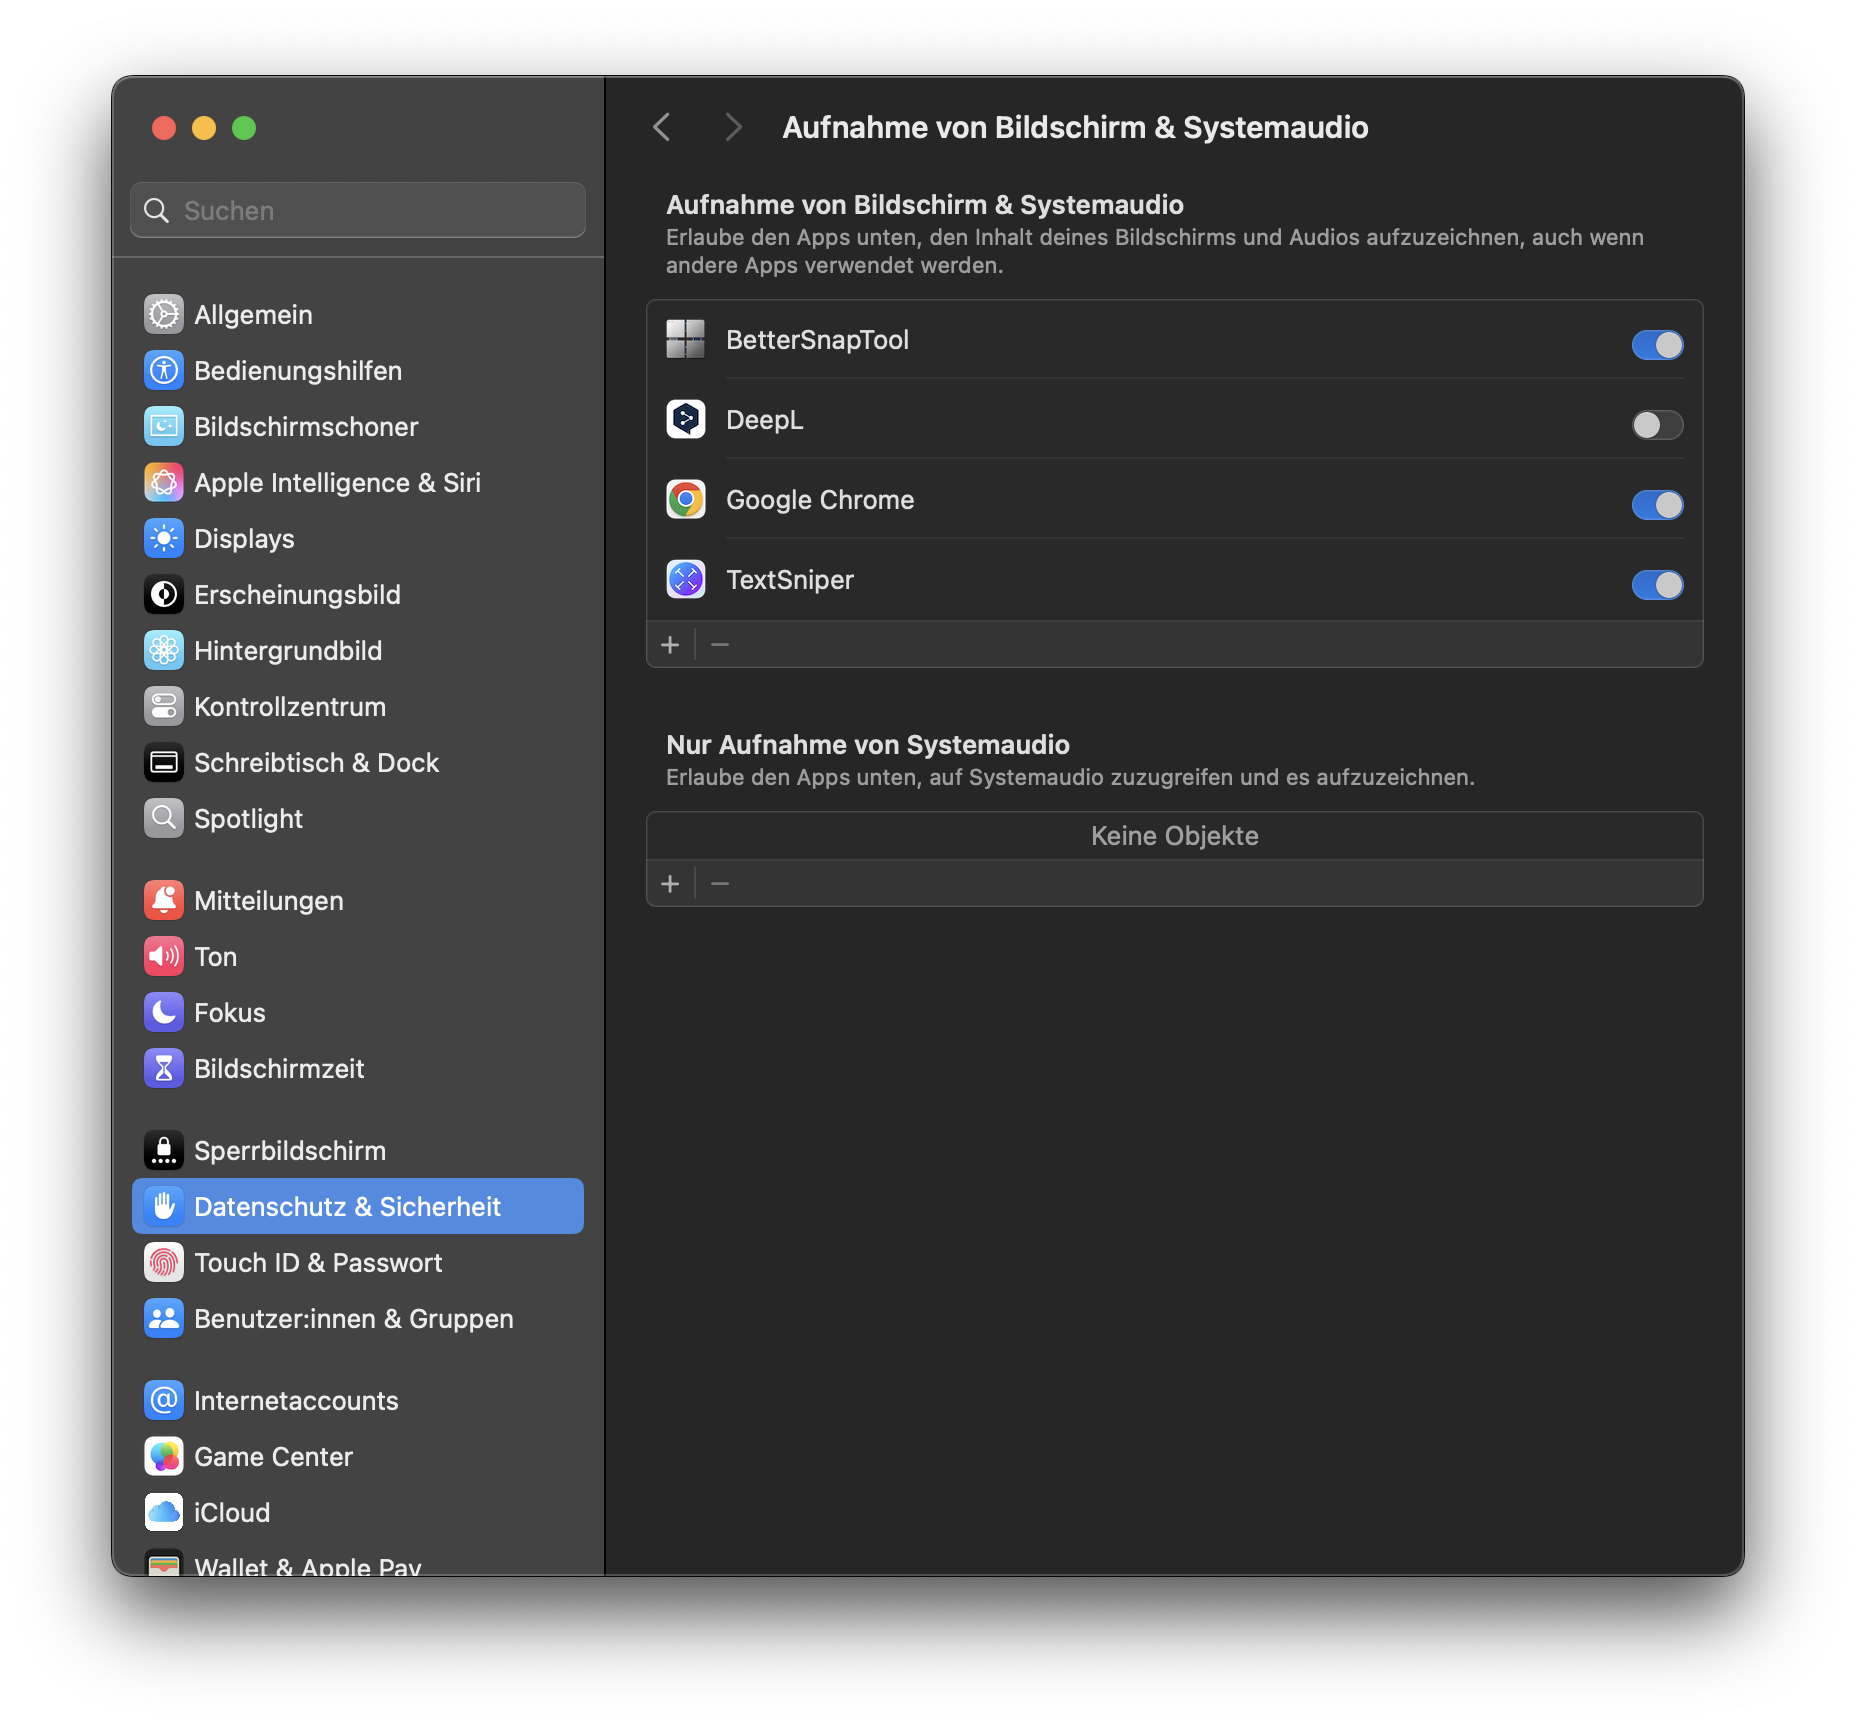Click the forward navigation chevron

click(x=733, y=127)
